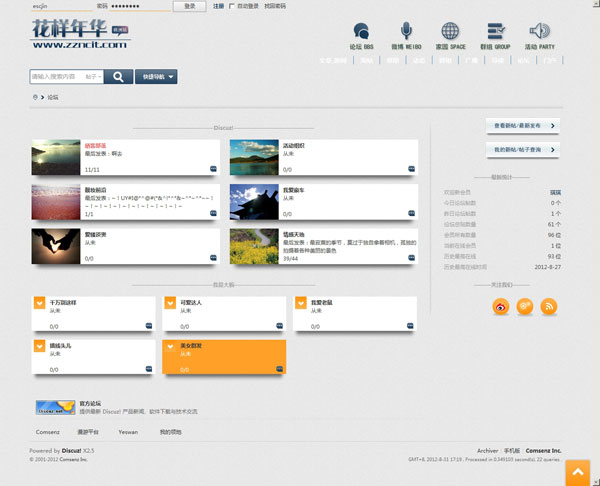Click the home icon in the breadcrumb

click(x=35, y=97)
